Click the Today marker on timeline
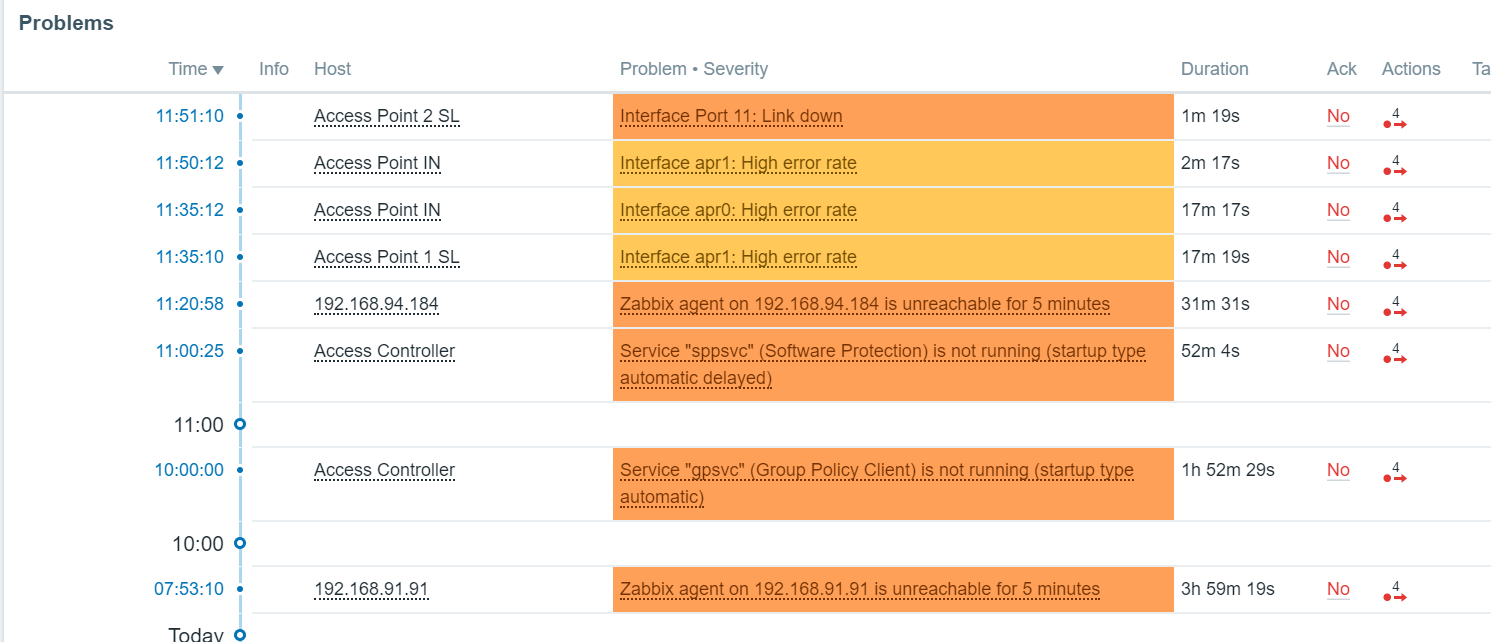 [x=239, y=634]
